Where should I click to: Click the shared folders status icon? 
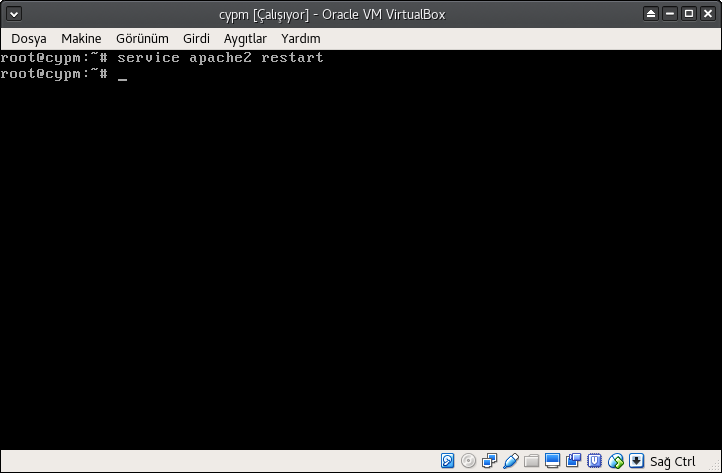(532, 461)
